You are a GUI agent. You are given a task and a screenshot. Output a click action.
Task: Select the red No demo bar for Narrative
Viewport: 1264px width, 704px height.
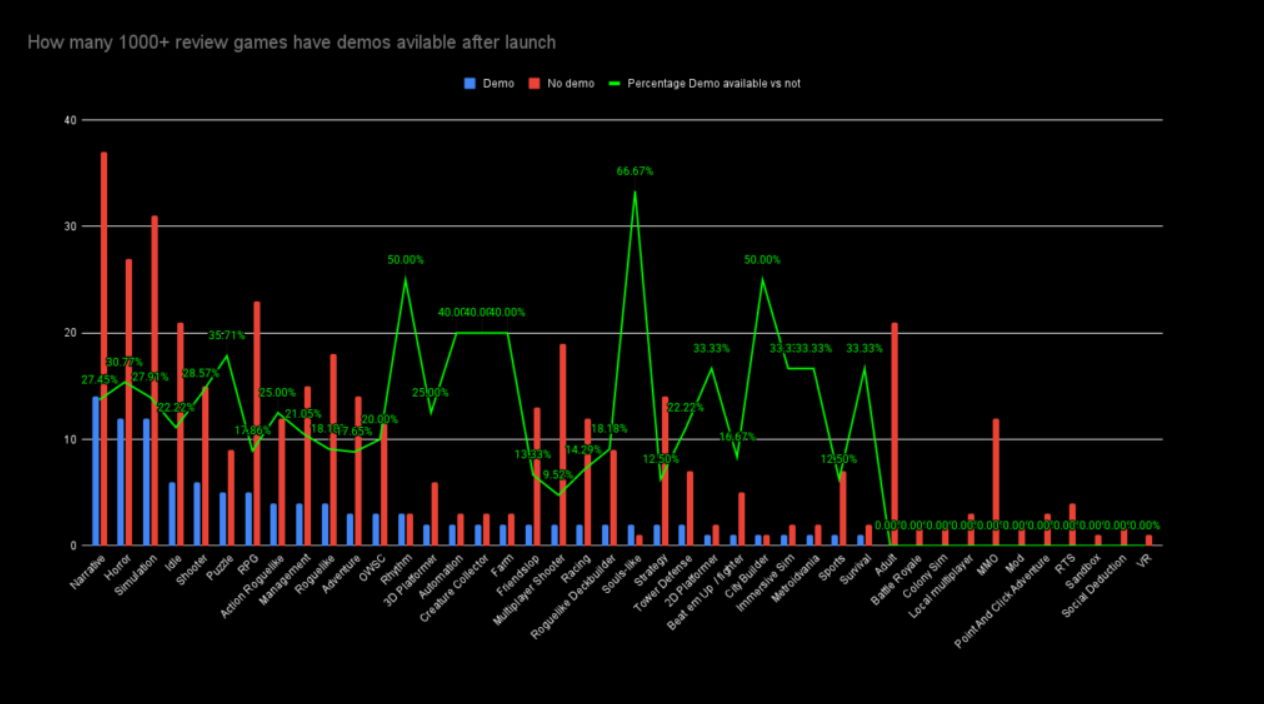(104, 350)
